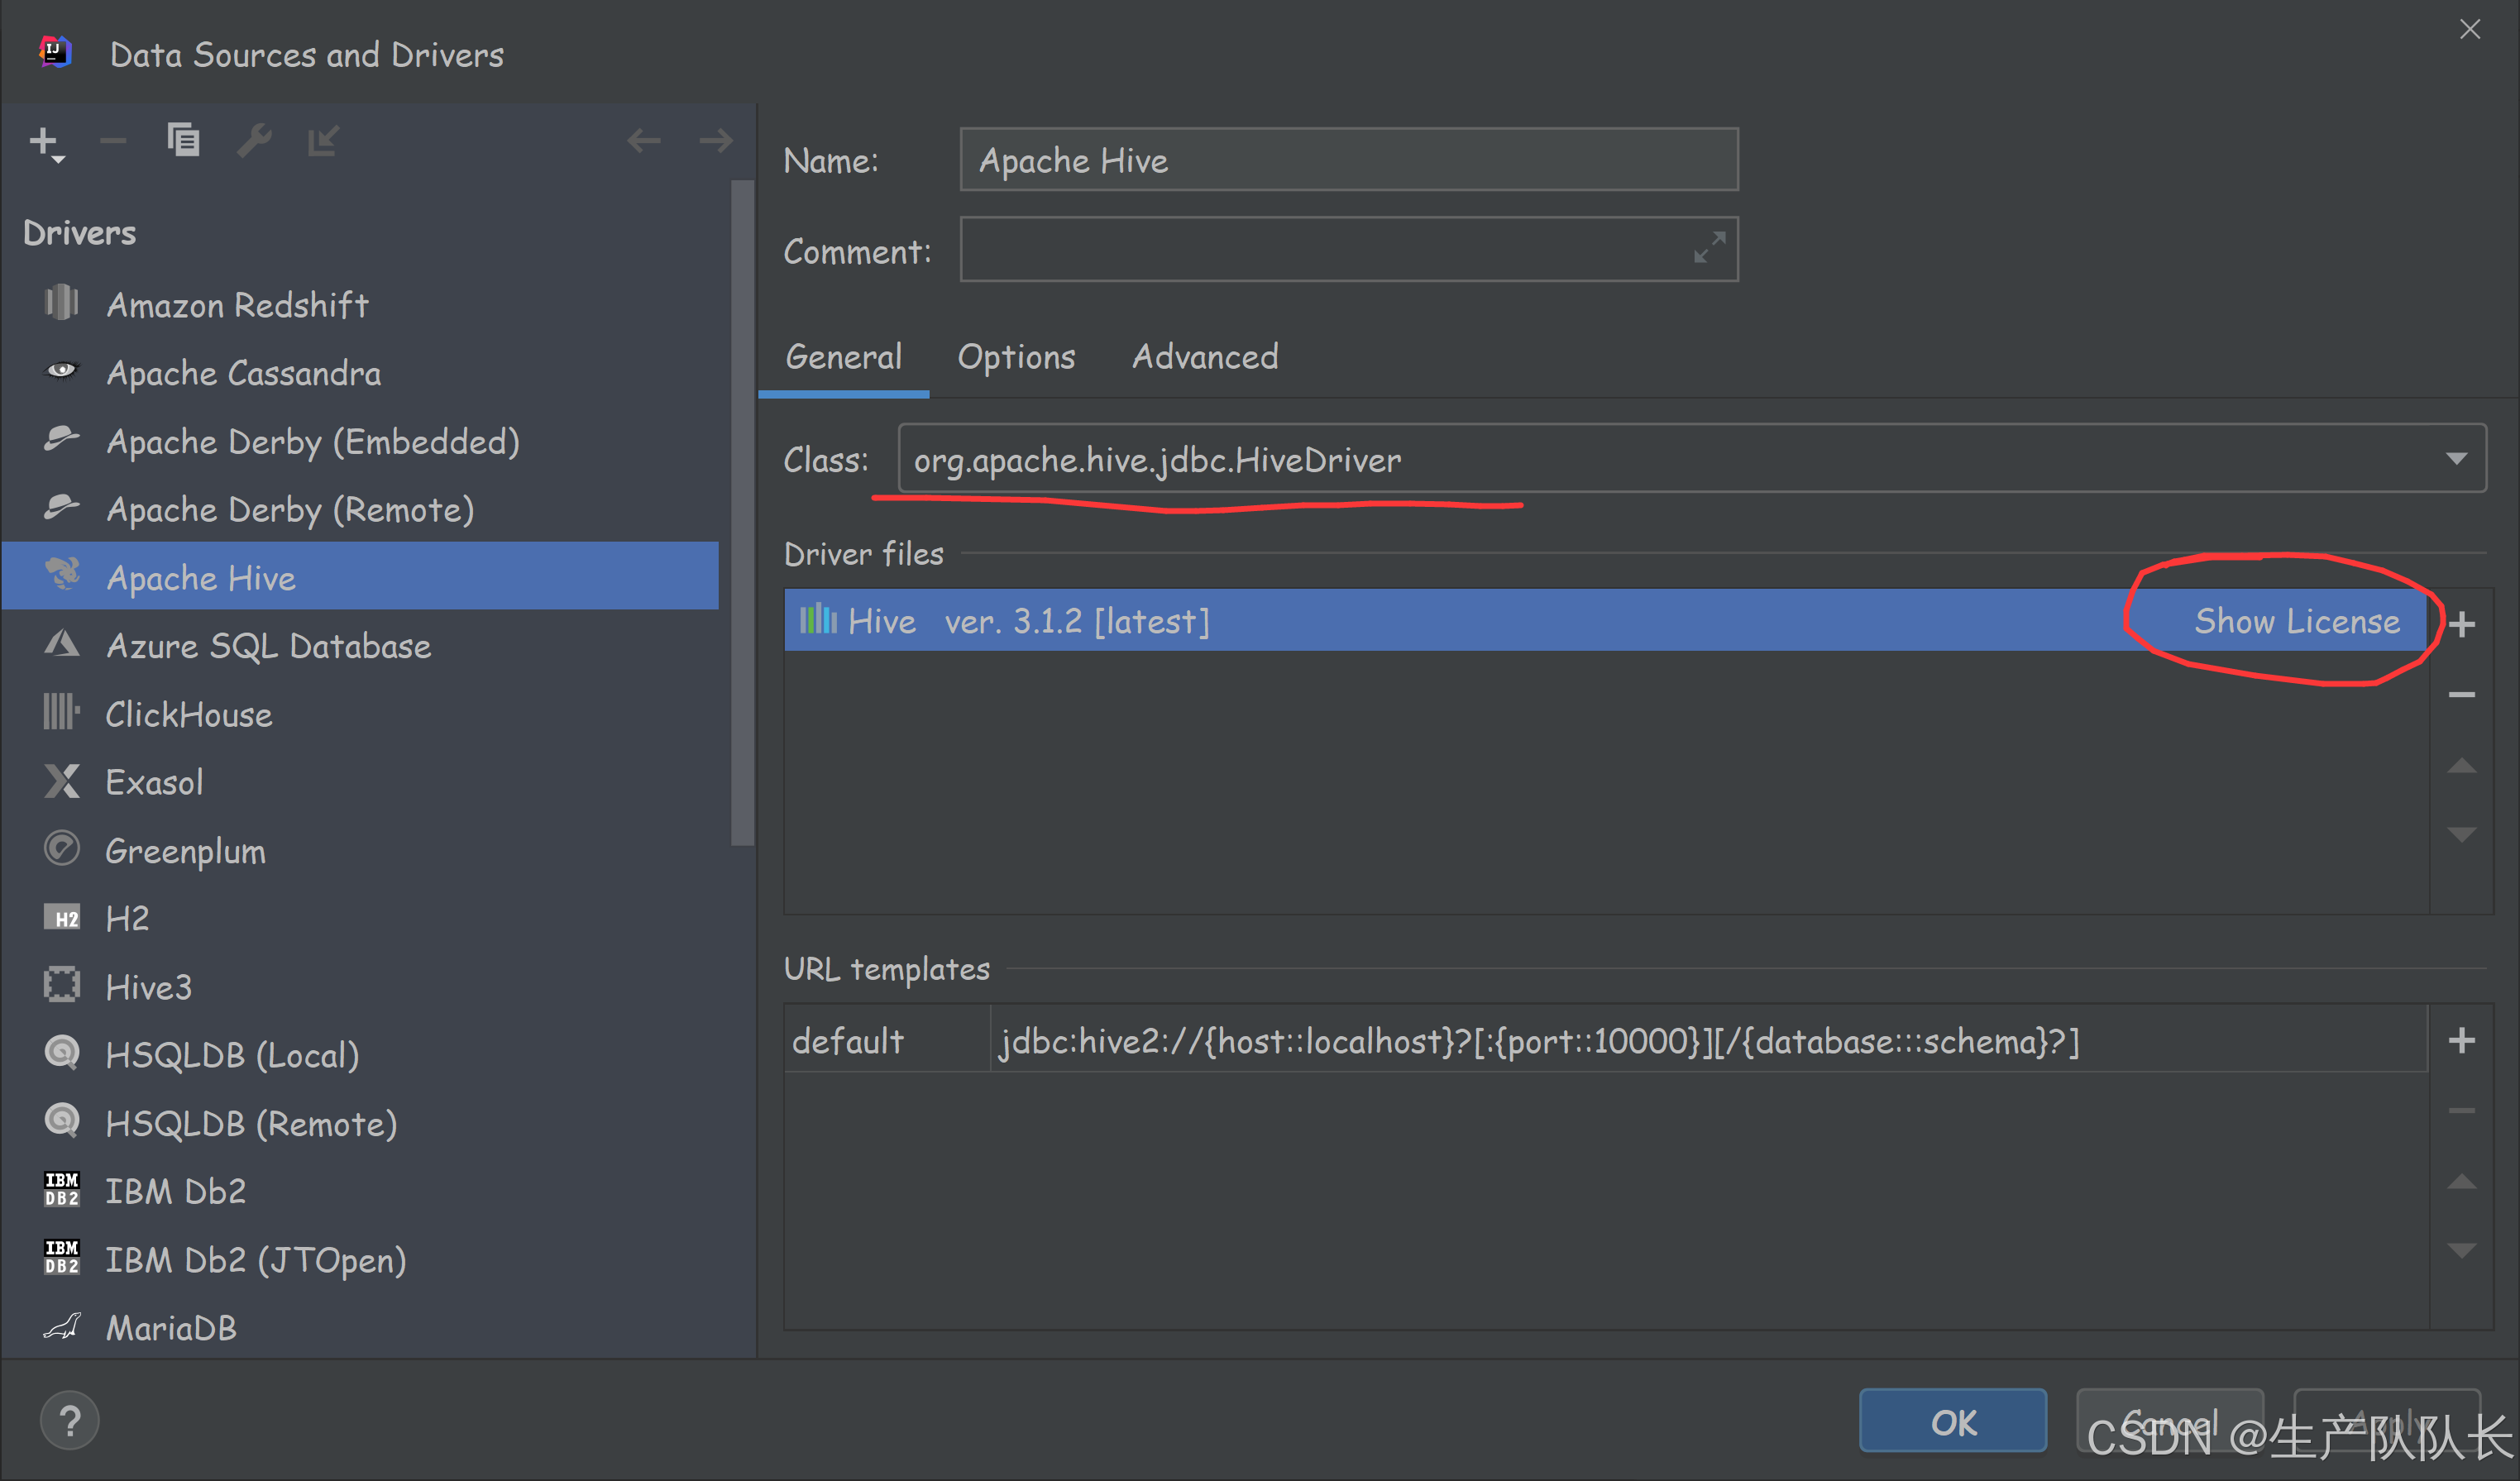Screen dimensions: 2520x1481
Task: Move URL template down arrow
Action: point(2461,1250)
